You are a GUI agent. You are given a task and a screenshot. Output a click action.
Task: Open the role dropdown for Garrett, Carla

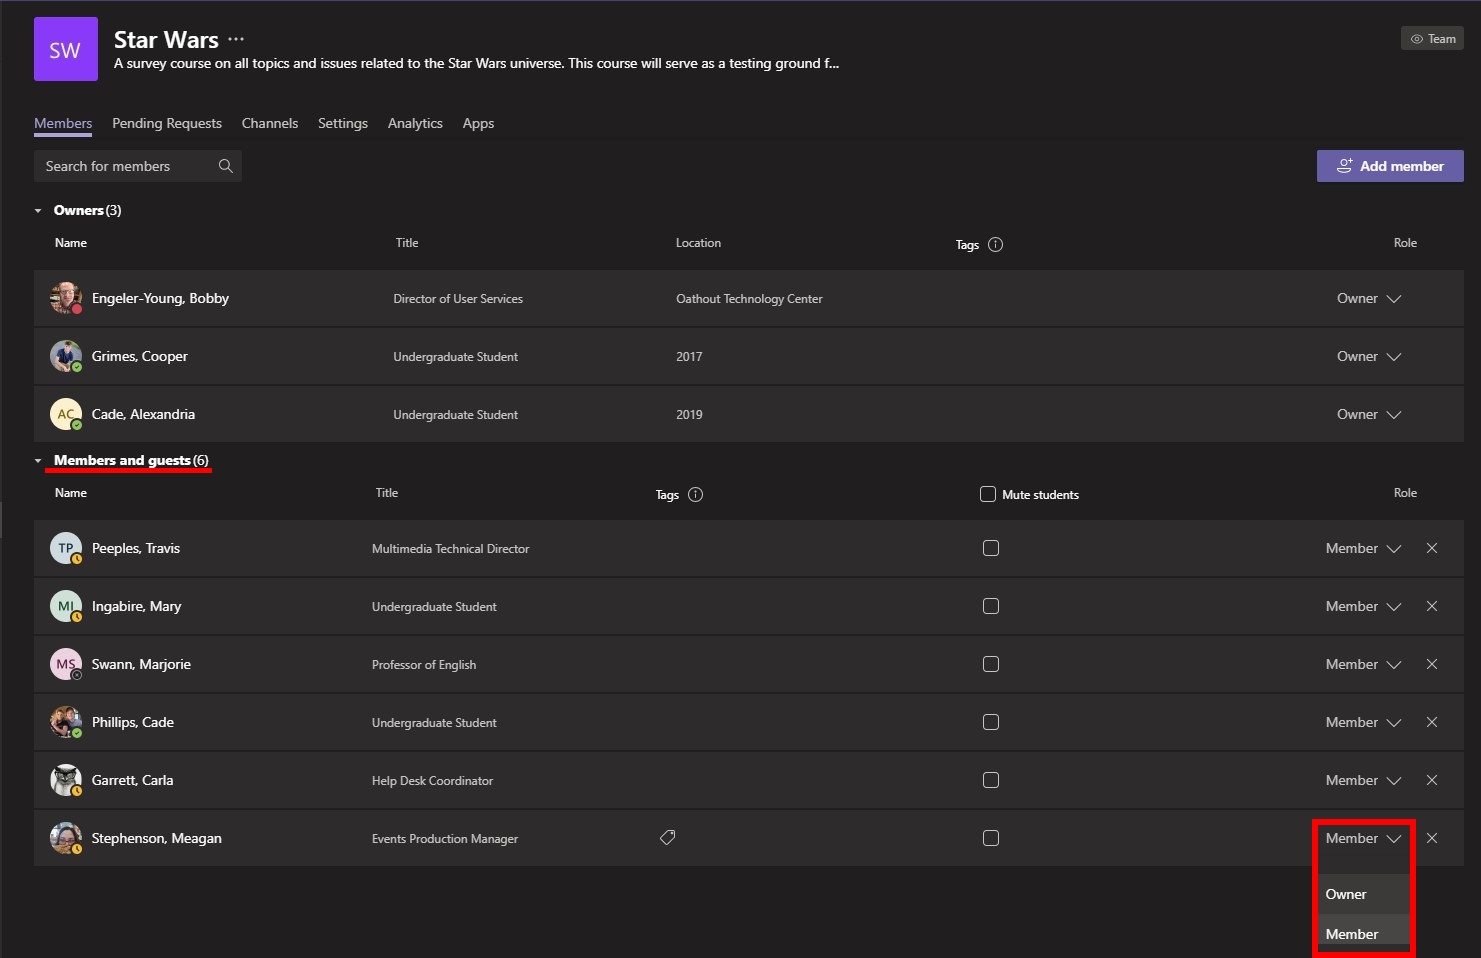tap(1364, 780)
